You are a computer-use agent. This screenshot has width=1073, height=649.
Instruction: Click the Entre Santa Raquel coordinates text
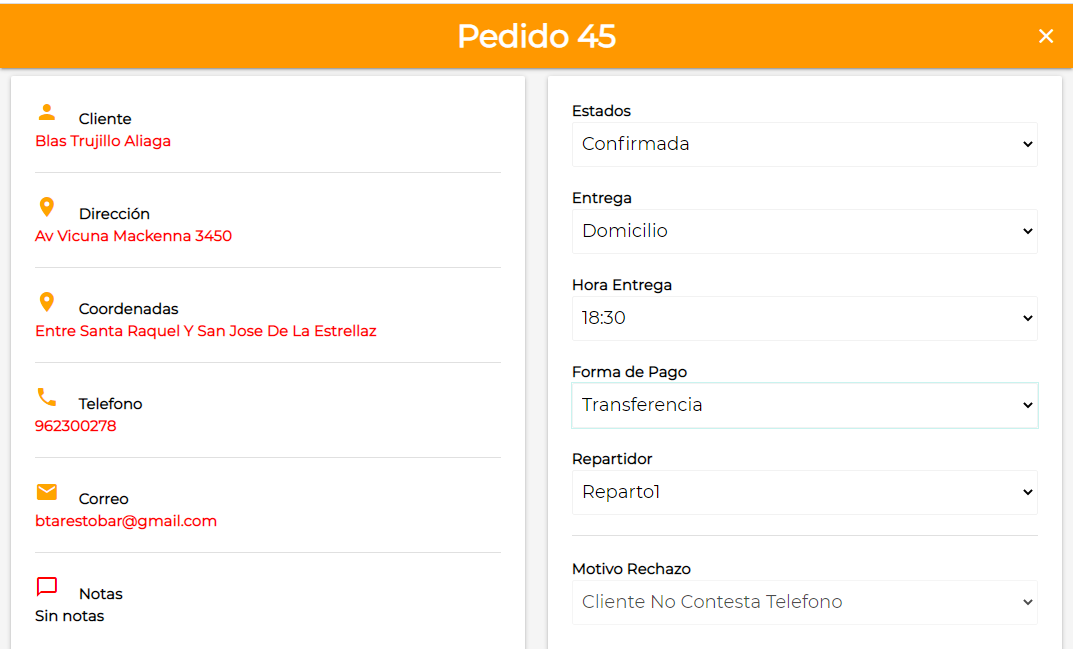click(206, 331)
